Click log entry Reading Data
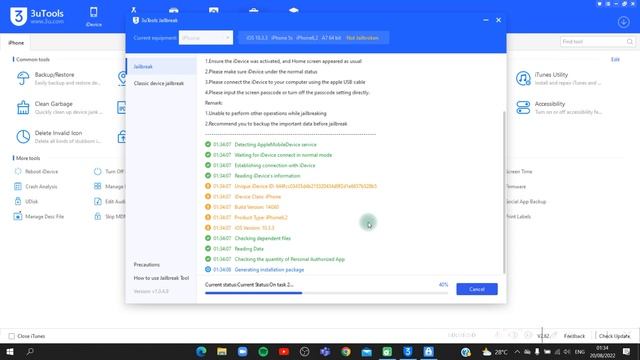This screenshot has height=360, width=640. point(249,249)
